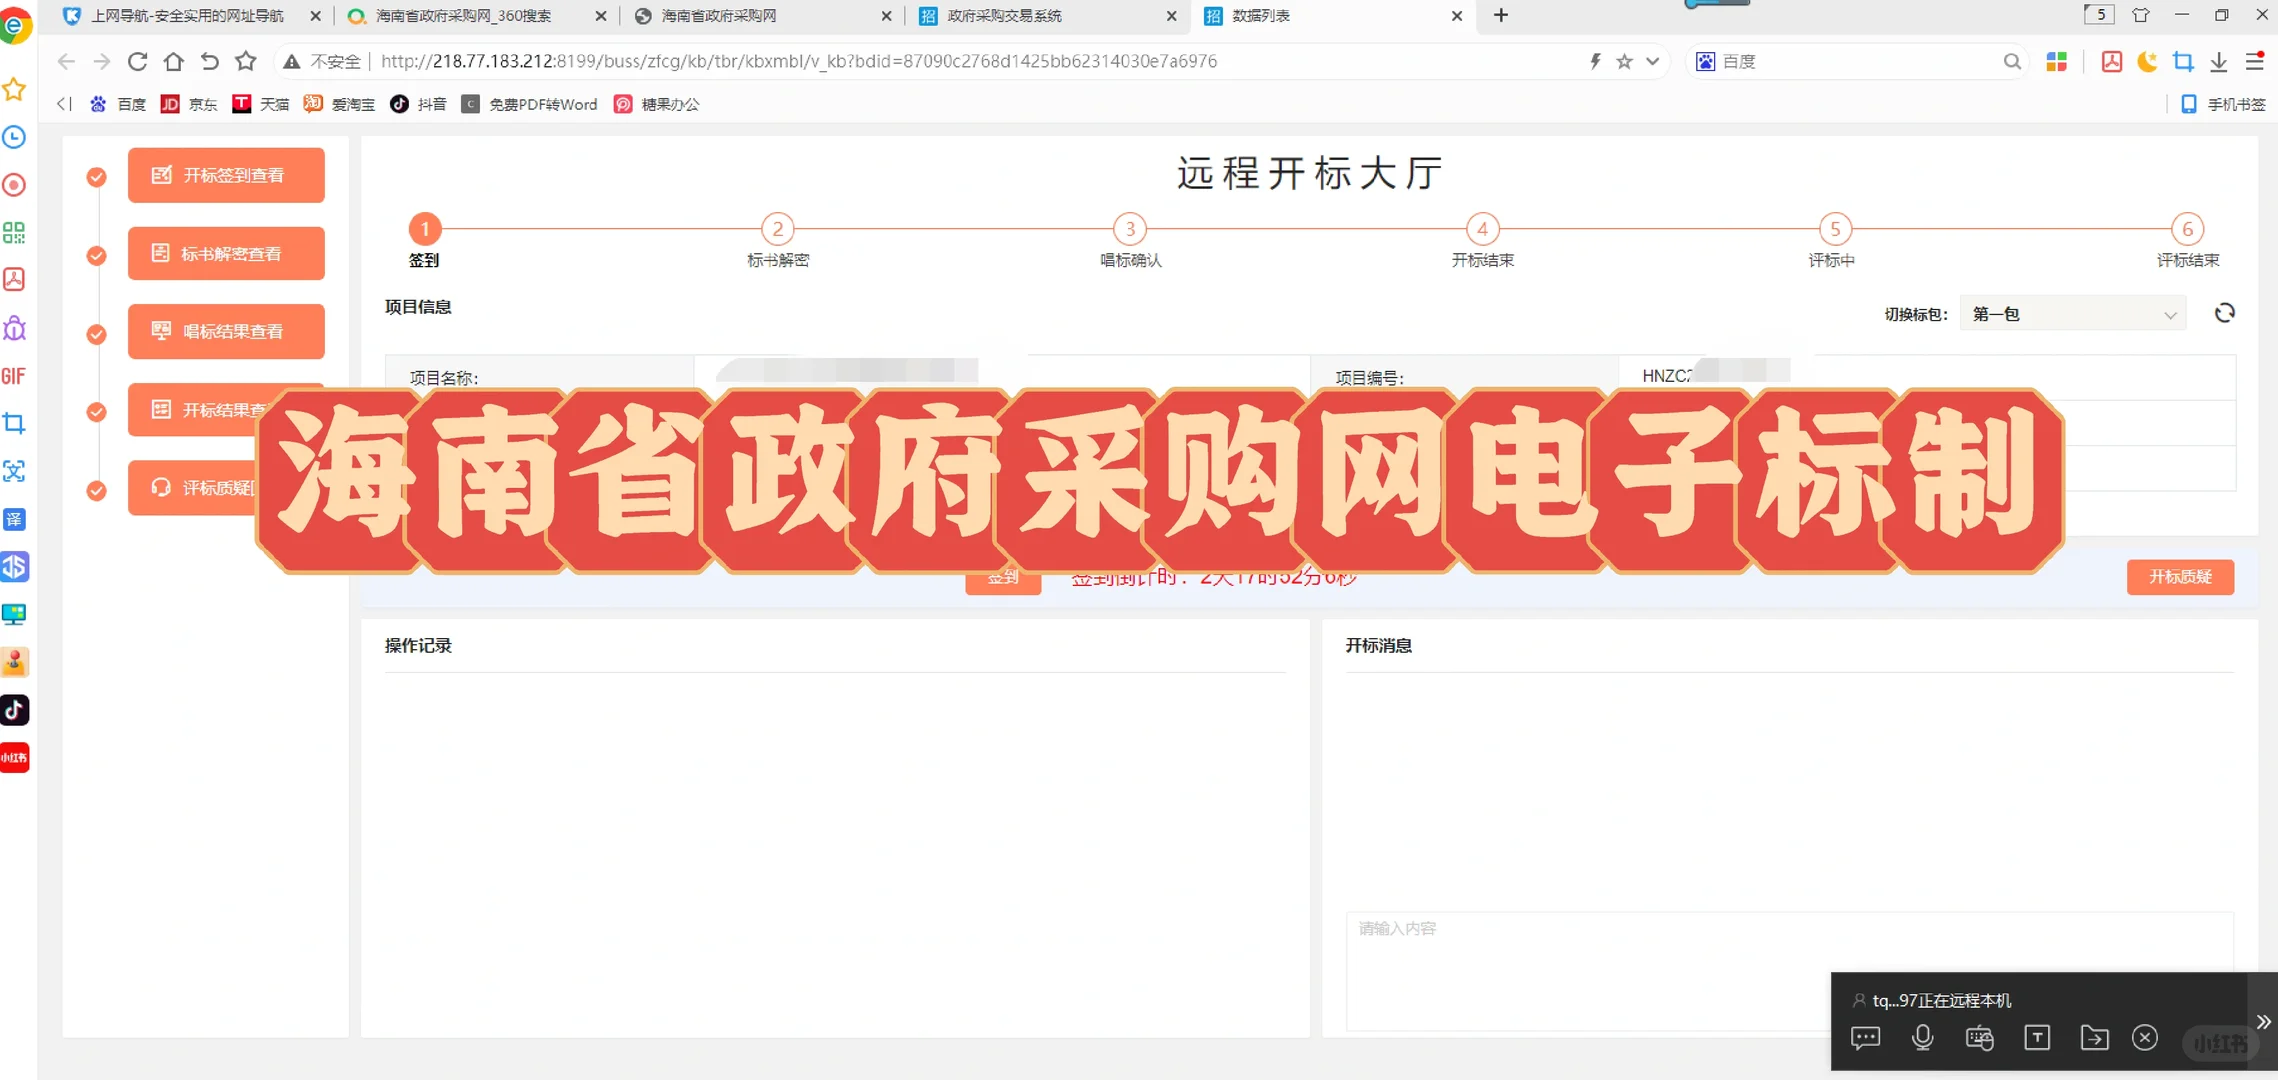The width and height of the screenshot is (2278, 1080).
Task: Enable the microphone on the remote control bar
Action: point(1922,1038)
